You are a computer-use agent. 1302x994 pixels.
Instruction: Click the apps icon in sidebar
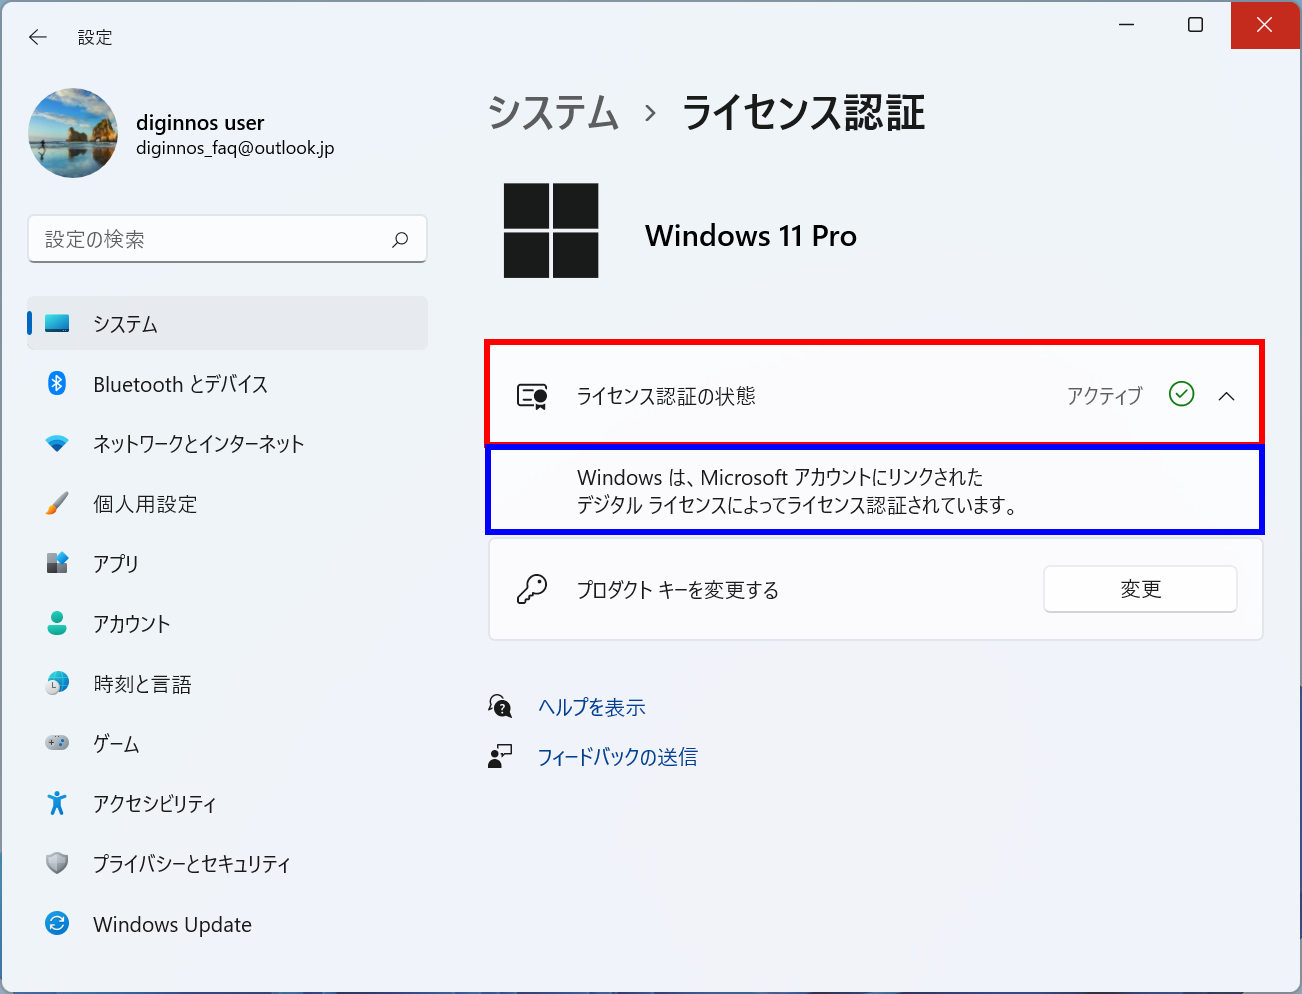(57, 563)
